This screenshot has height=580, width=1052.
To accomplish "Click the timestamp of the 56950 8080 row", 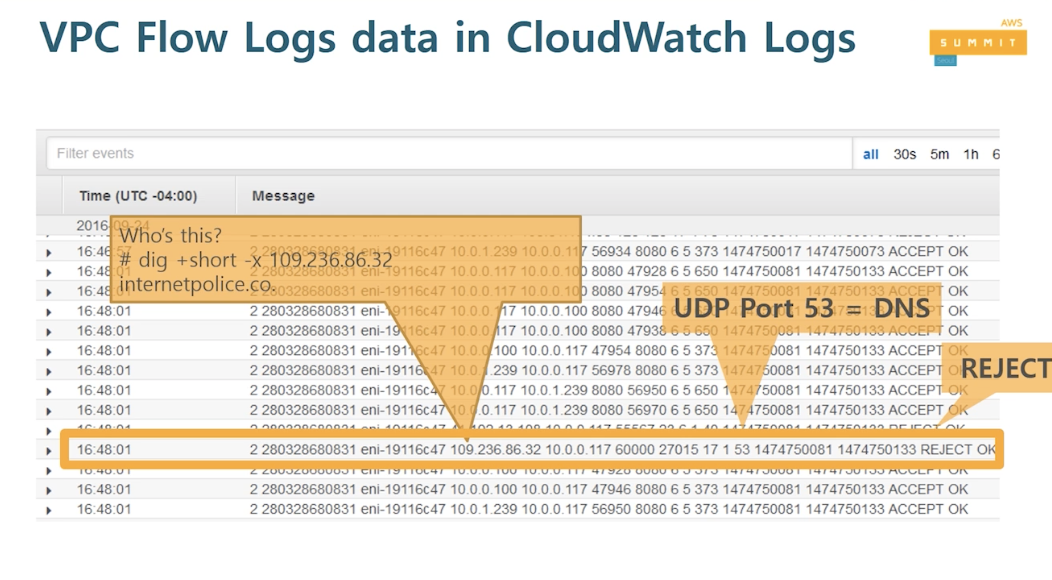I will point(104,509).
